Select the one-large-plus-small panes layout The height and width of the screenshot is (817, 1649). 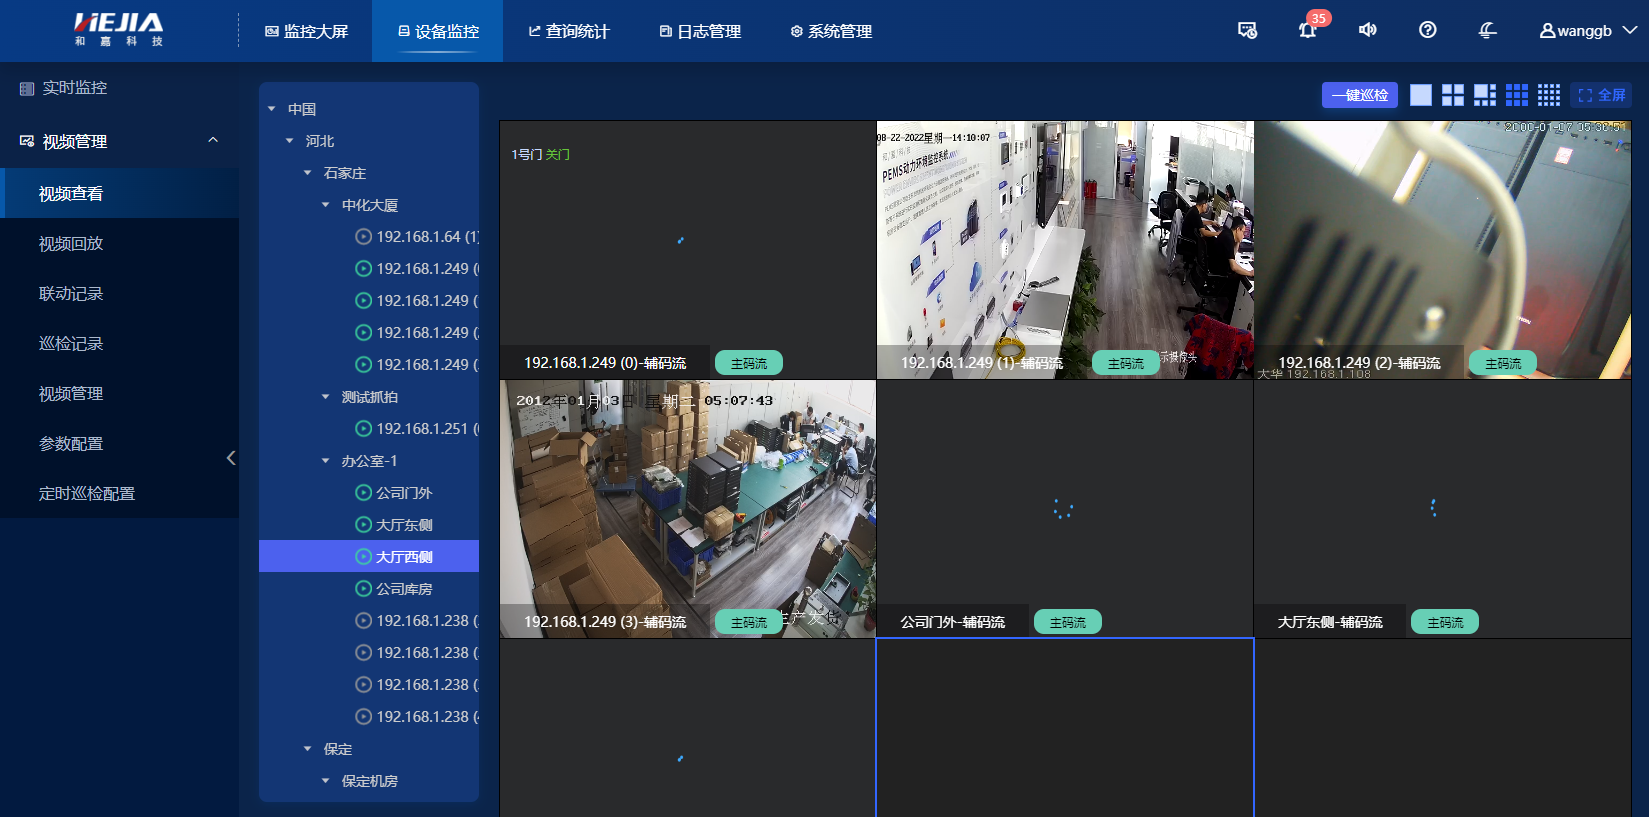coord(1484,95)
